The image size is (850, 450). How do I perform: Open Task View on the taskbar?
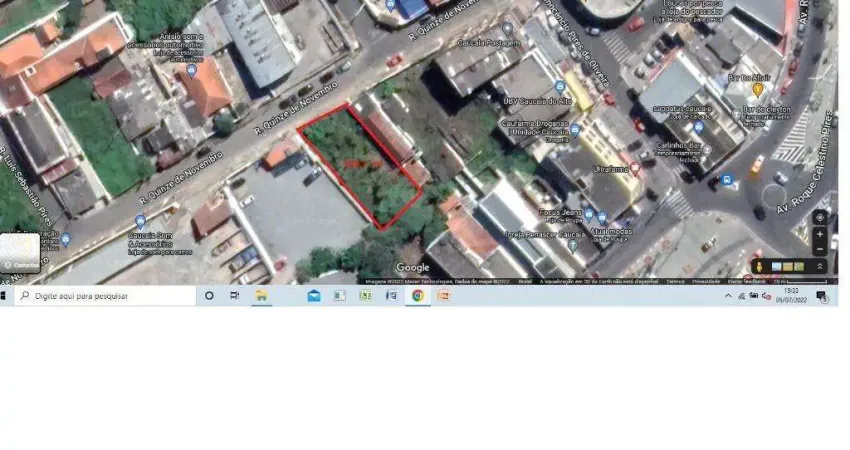235,296
